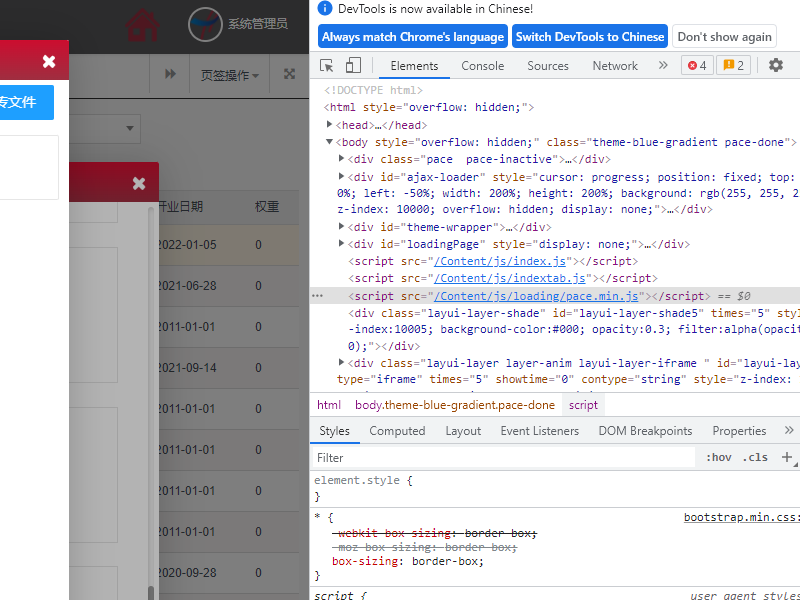Viewport: 800px width, 600px height.
Task: Add new style rule with plus icon
Action: point(787,457)
